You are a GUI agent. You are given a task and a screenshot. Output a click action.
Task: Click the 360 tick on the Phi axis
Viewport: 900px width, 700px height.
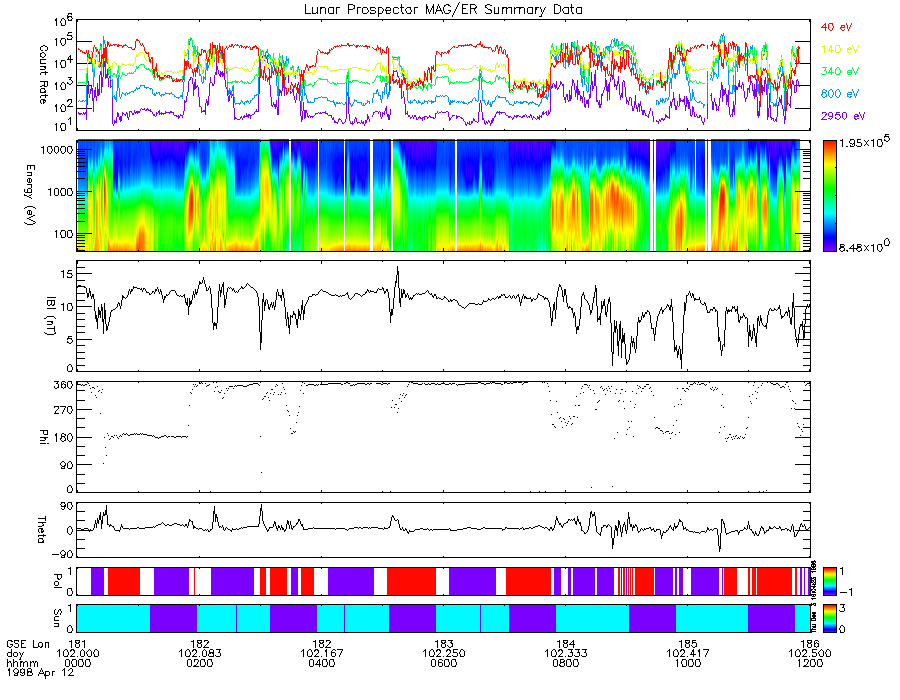(x=64, y=384)
